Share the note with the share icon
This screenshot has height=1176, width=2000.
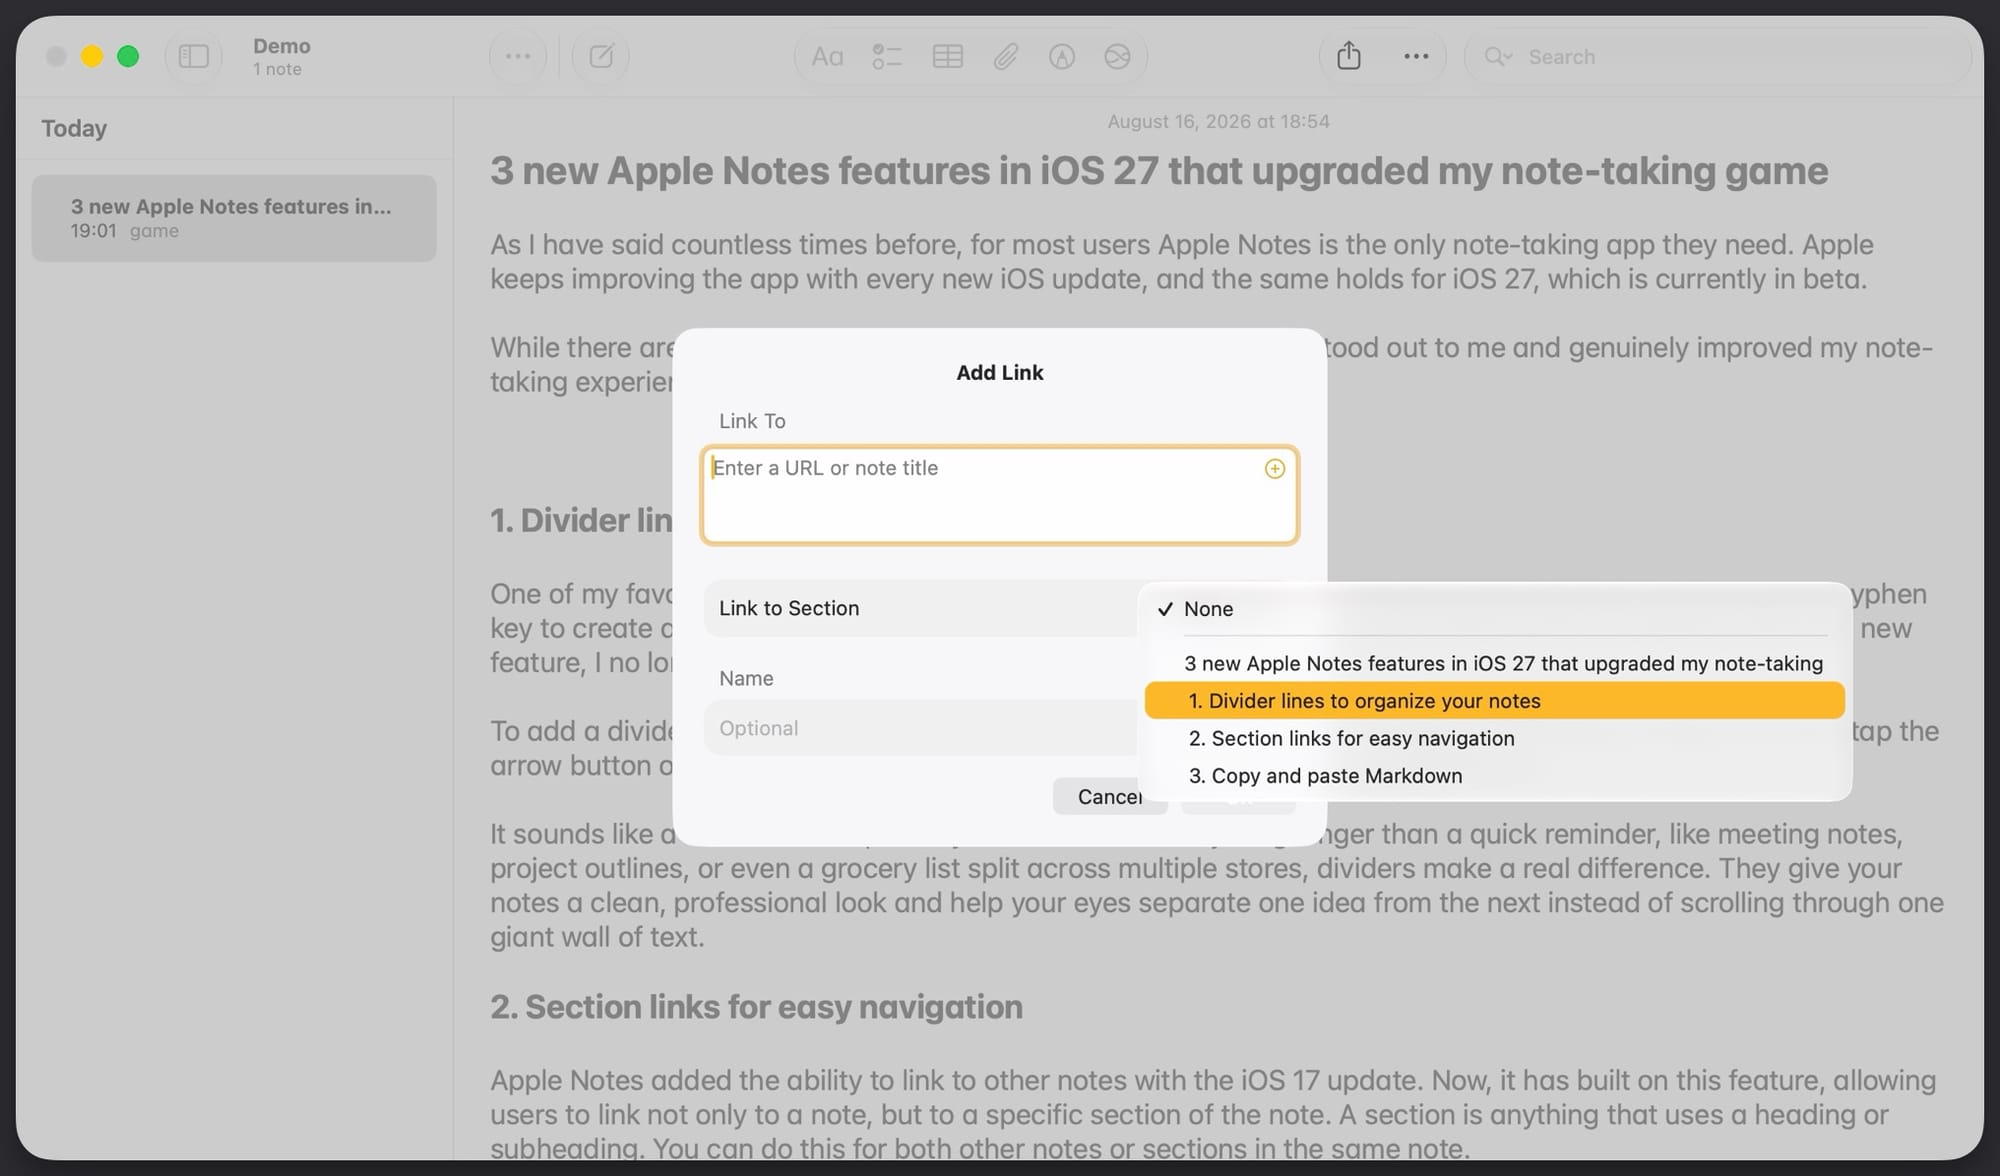pyautogui.click(x=1349, y=55)
